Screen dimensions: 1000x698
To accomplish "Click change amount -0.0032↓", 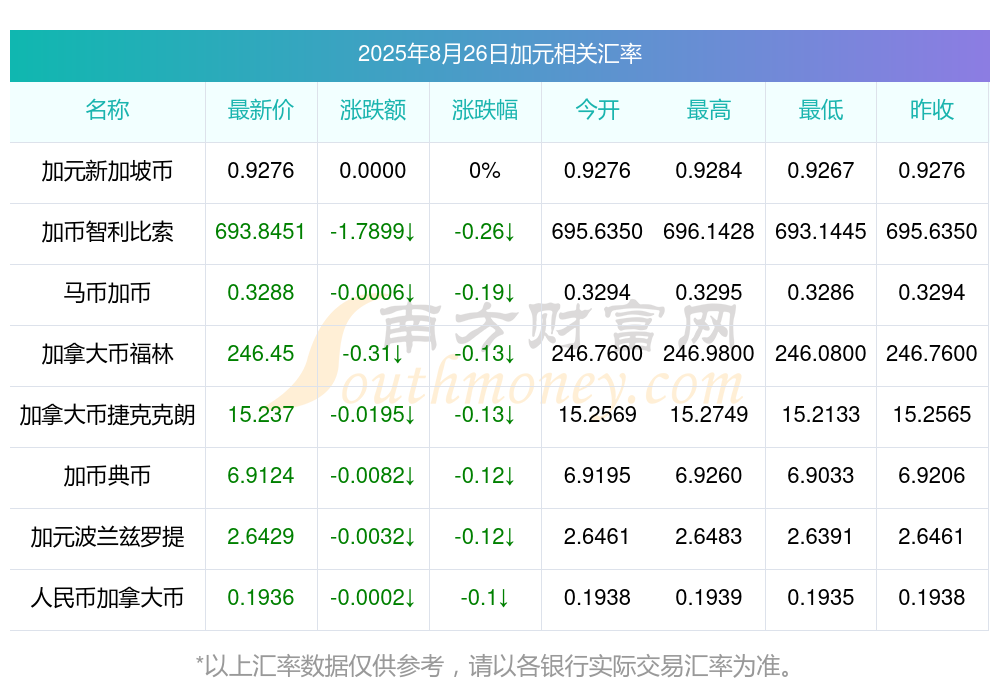I will pyautogui.click(x=372, y=537).
